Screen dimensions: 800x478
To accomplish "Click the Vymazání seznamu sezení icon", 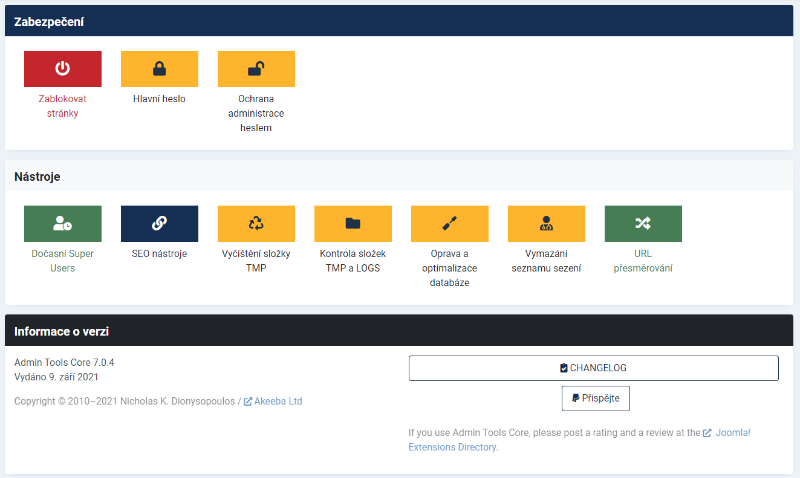I will pos(546,224).
